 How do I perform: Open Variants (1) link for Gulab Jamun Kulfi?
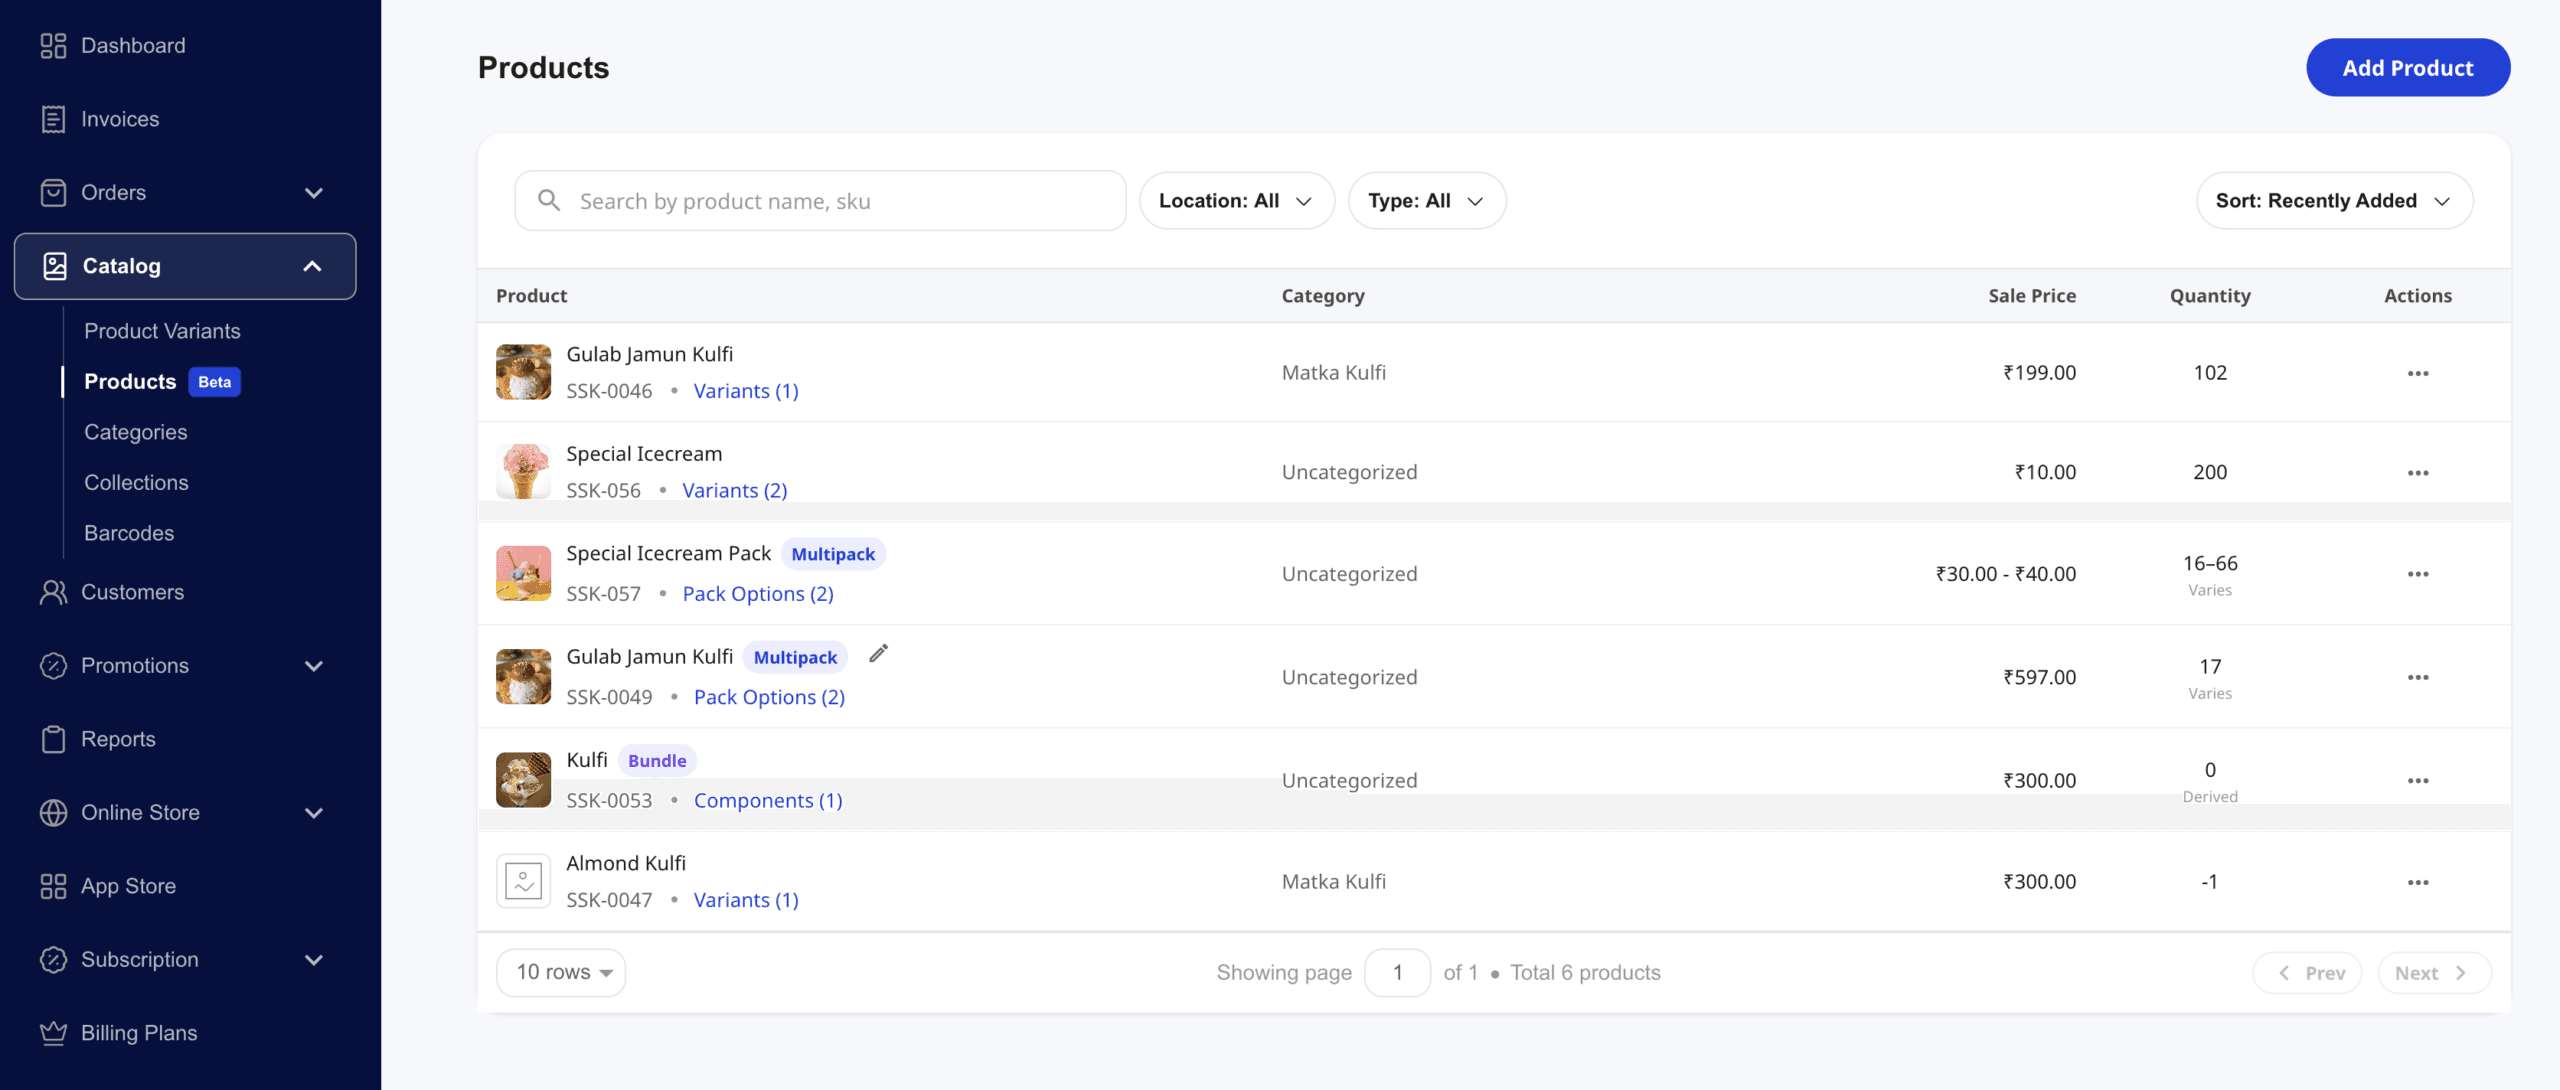point(746,391)
